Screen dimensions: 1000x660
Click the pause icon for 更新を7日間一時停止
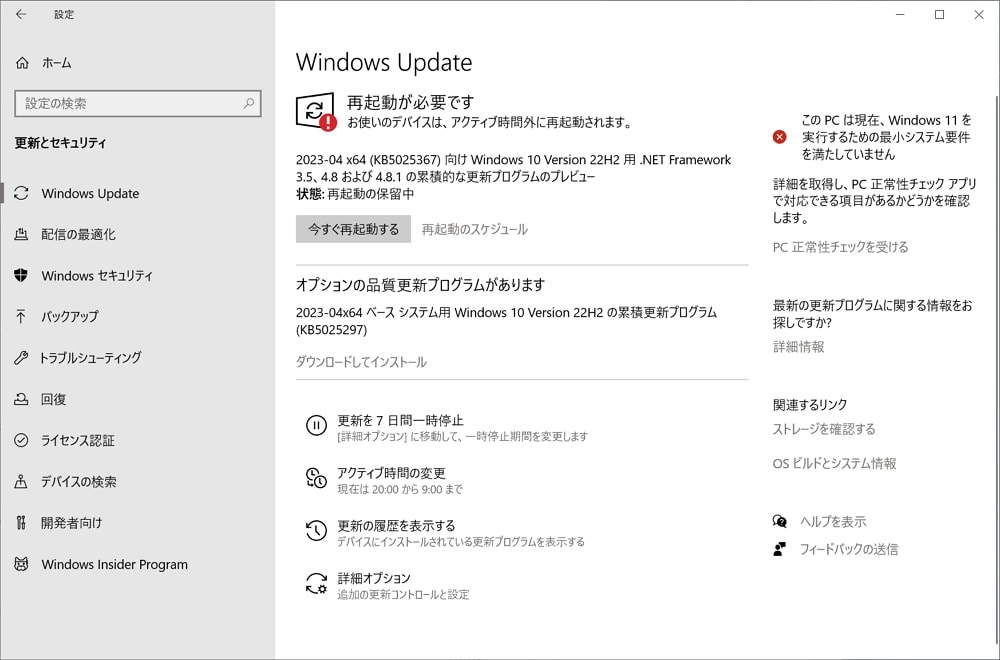[316, 426]
